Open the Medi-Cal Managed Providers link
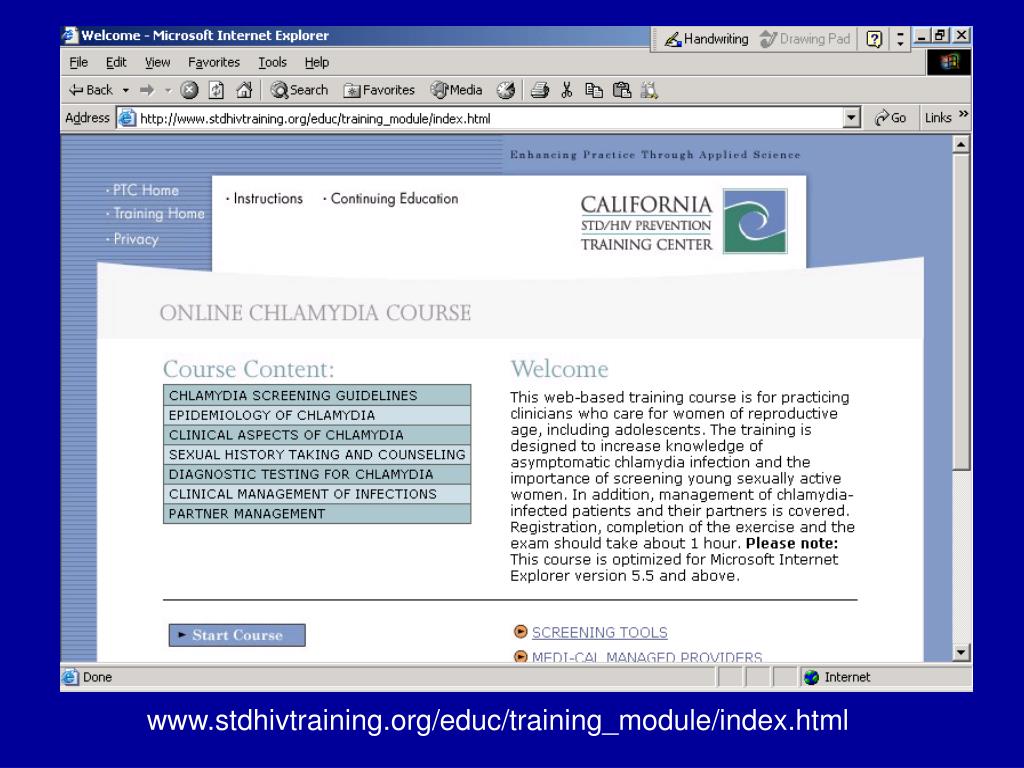 pyautogui.click(x=647, y=656)
